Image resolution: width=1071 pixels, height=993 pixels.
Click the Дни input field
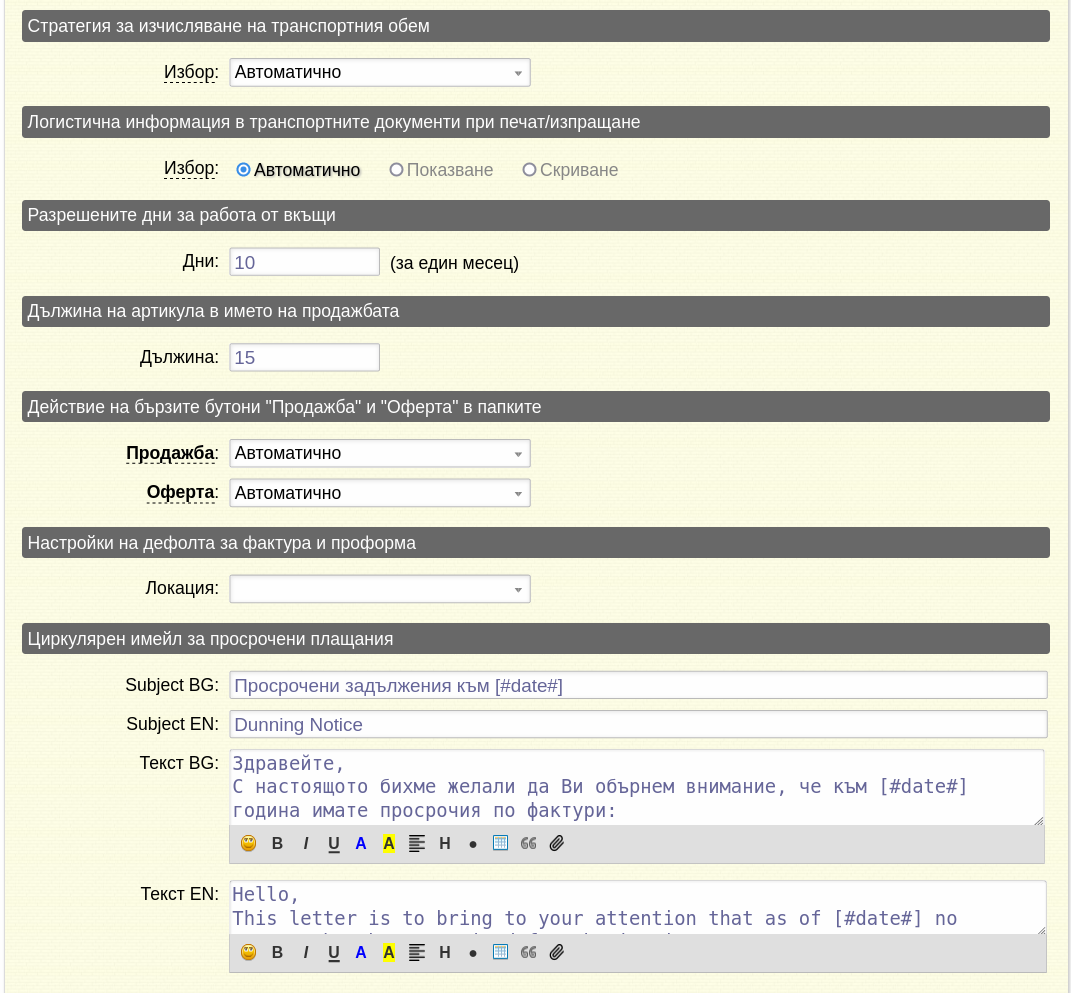304,262
